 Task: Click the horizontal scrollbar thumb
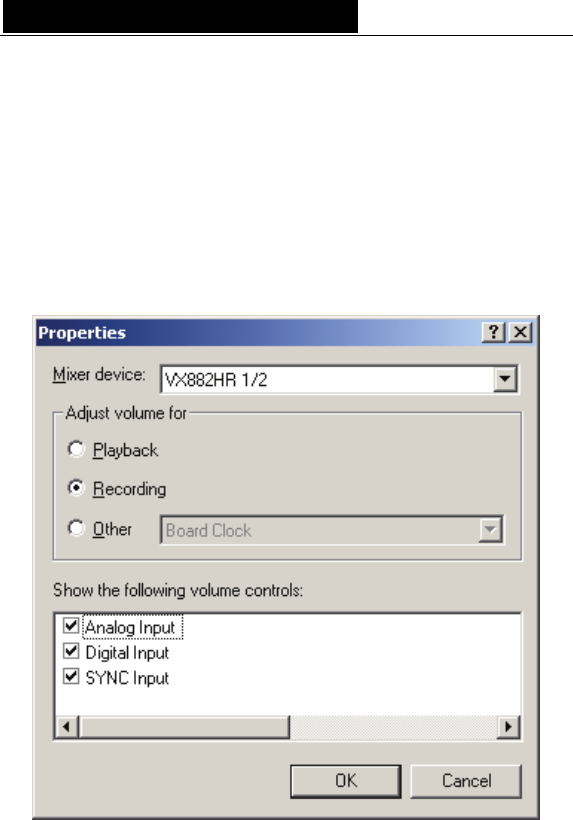pos(184,726)
